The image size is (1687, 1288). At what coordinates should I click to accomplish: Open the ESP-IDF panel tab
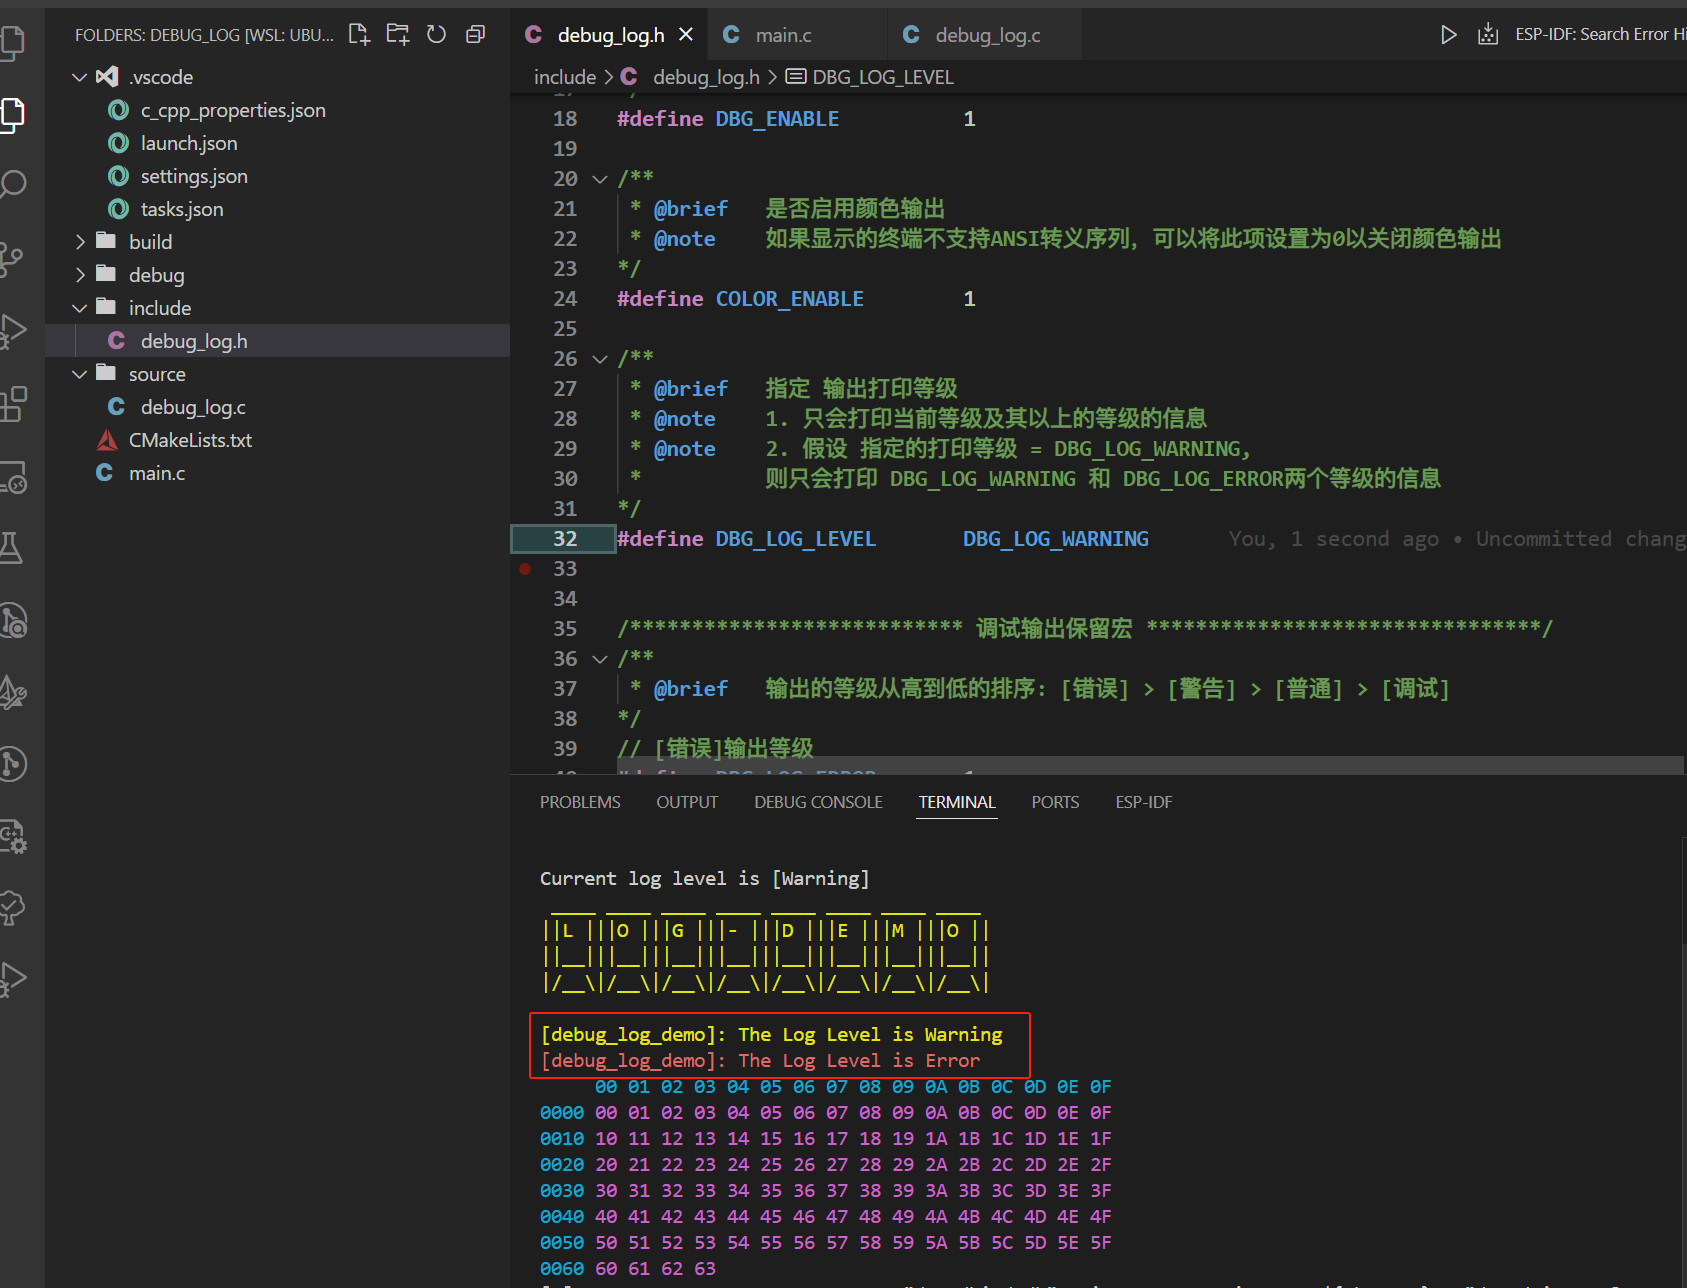coord(1144,802)
